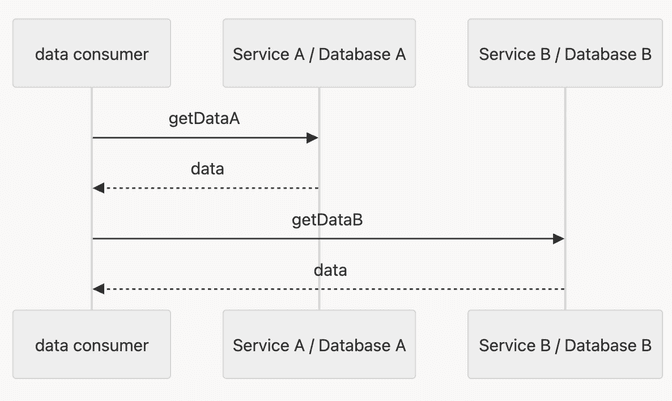Click the "getDataB" message label
Viewport: 672px width, 401px height.
pos(327,219)
